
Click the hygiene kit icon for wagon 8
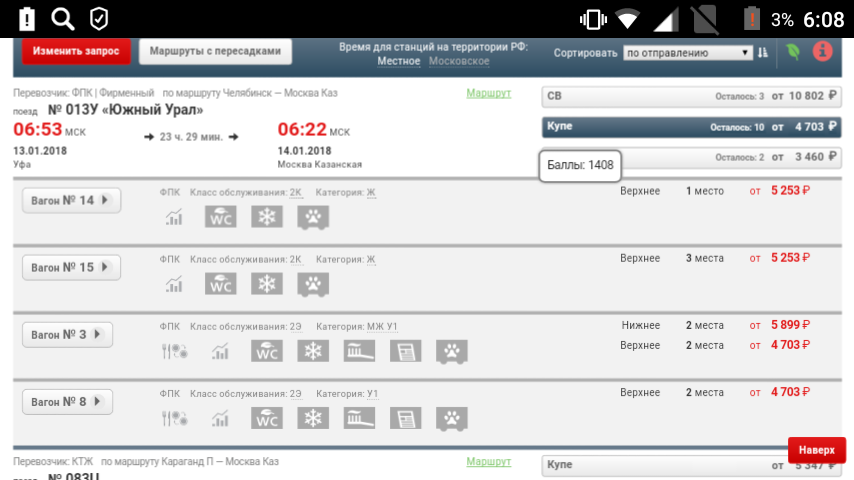tap(360, 418)
